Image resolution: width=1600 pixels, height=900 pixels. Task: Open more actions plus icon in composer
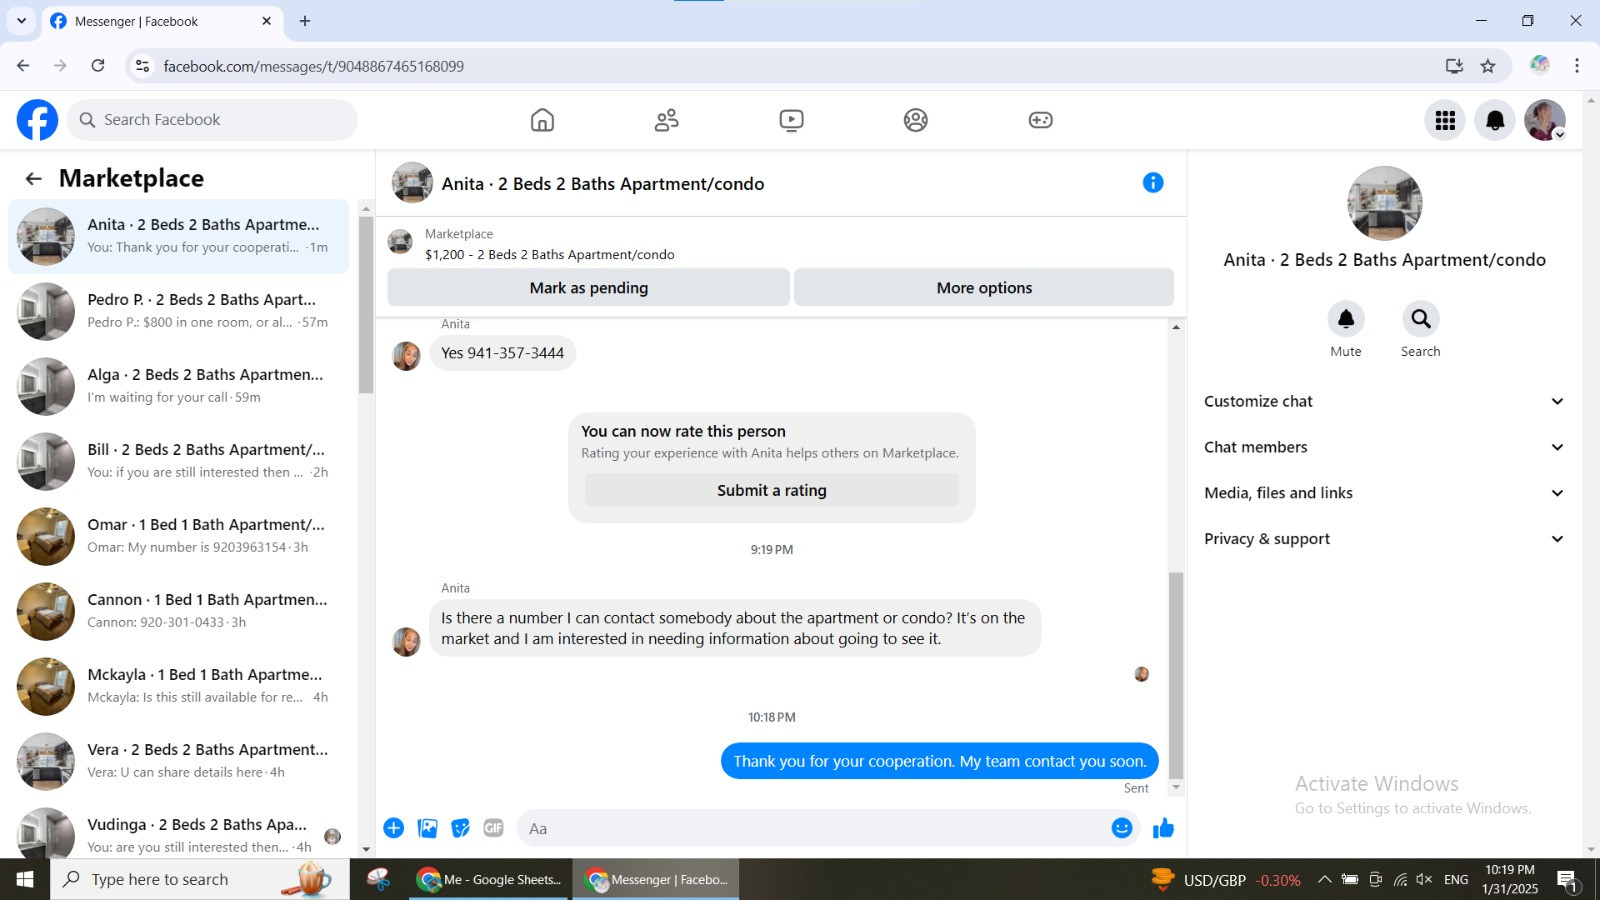[394, 828]
